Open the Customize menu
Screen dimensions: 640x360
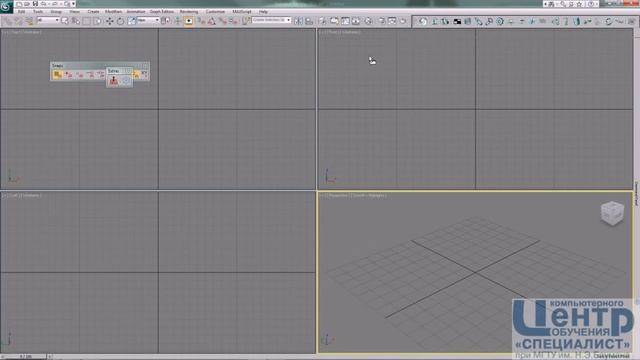[215, 11]
